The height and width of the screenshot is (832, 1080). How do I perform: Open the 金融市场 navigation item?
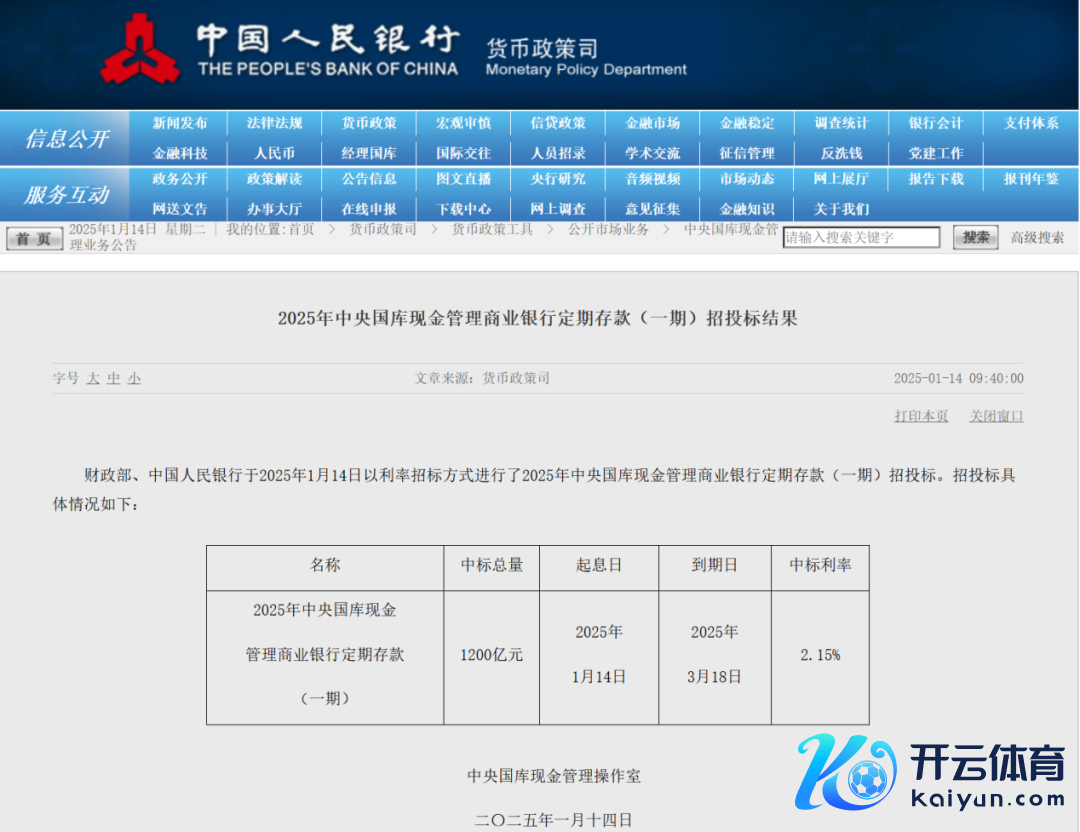coord(653,123)
